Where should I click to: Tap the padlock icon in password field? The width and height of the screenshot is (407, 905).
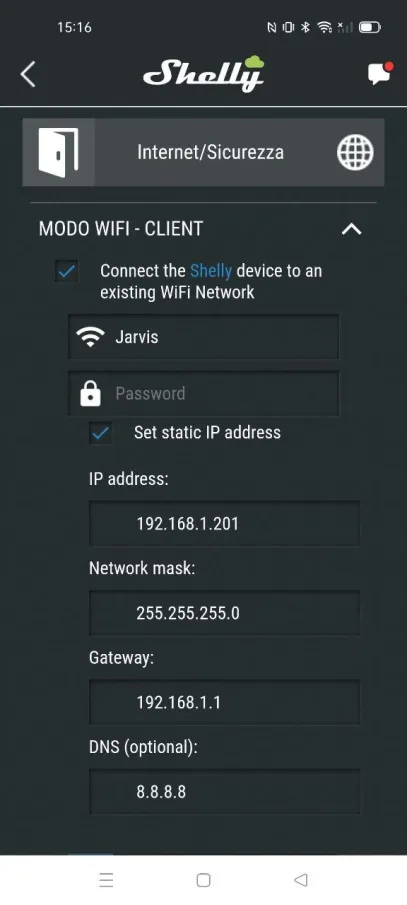90,394
